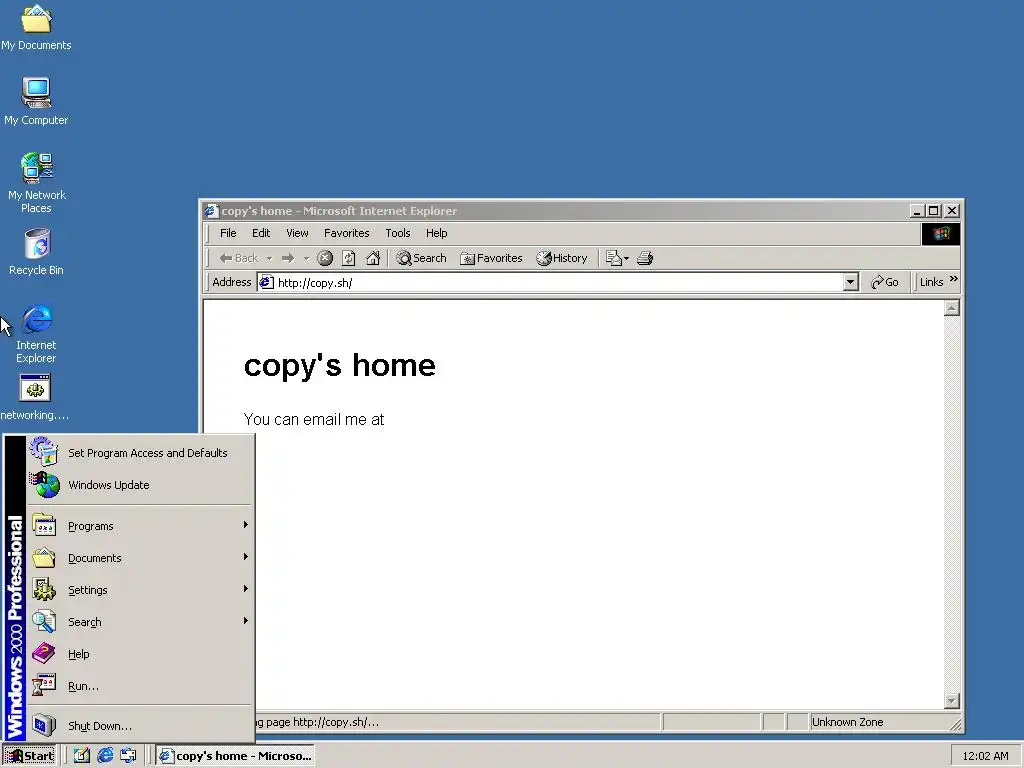Open Help from the Start menu
The image size is (1024, 768).
coord(139,654)
